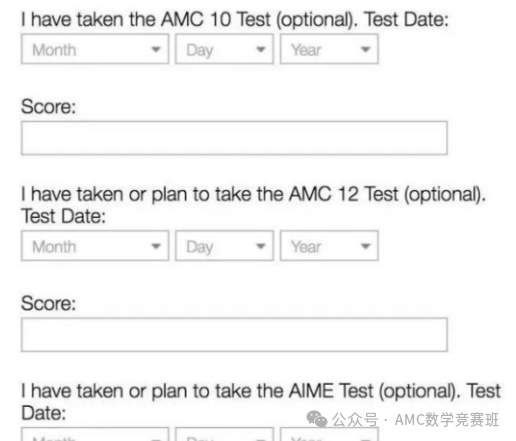The image size is (516, 441).
Task: Open the AMC 10 test Day dropdown
Action: click(224, 49)
